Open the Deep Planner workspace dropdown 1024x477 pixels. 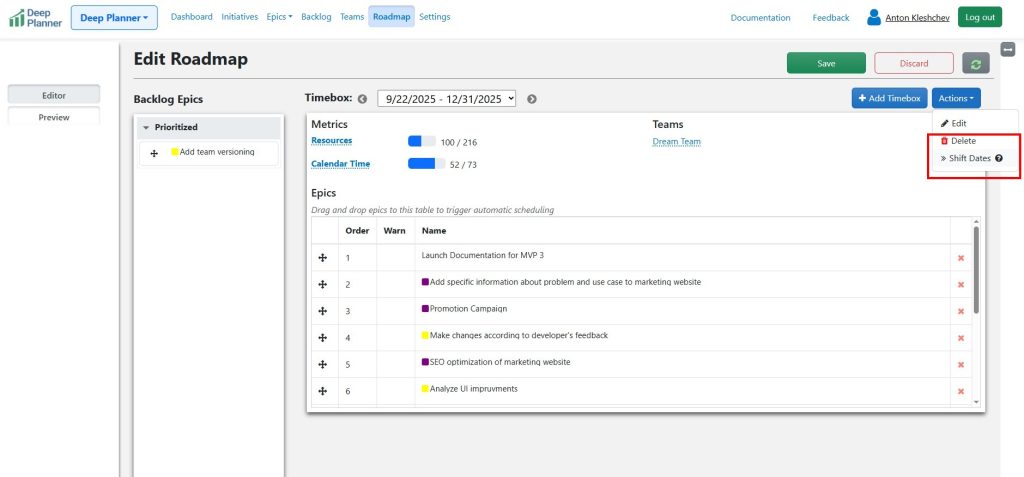pos(114,17)
